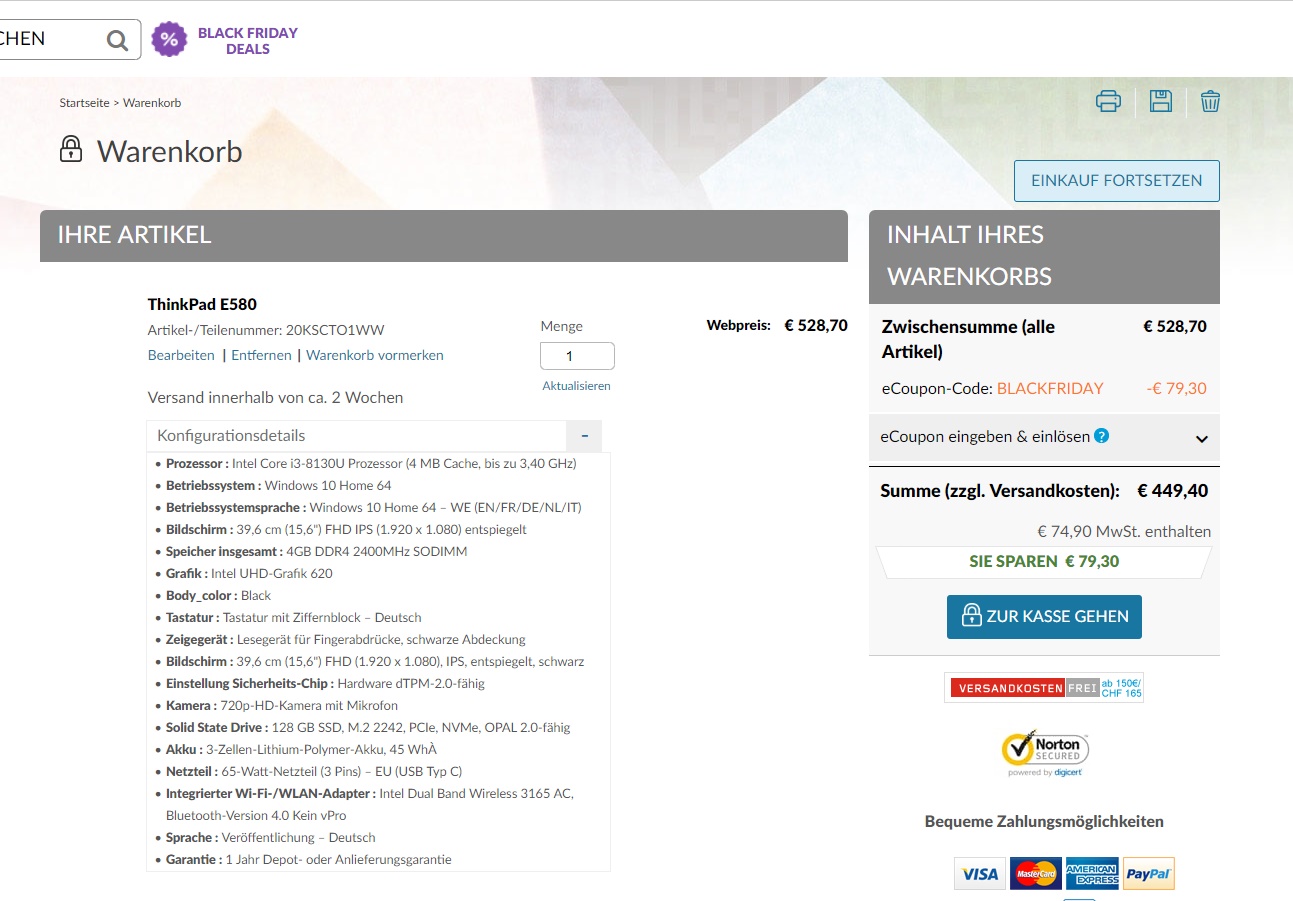The height and width of the screenshot is (901, 1293).
Task: Empty cart using trash can icon
Action: [1210, 101]
